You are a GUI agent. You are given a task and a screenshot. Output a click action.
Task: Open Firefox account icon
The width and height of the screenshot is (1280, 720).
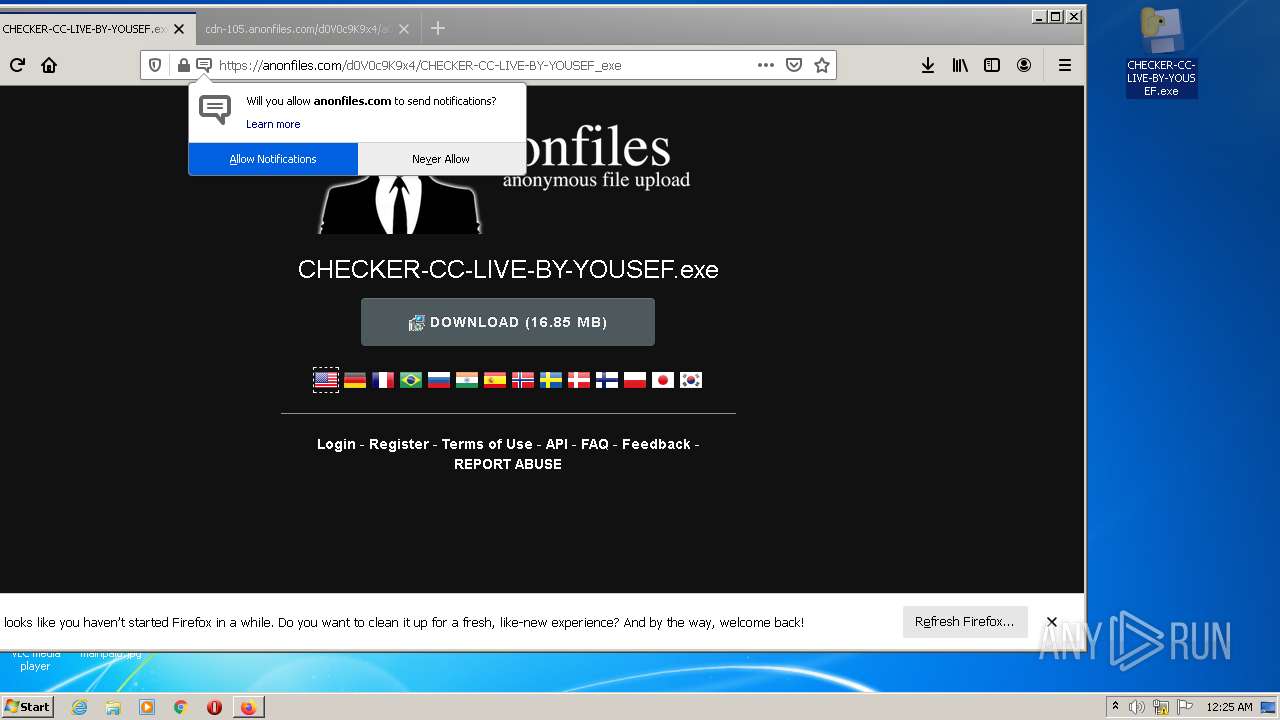coord(1024,65)
